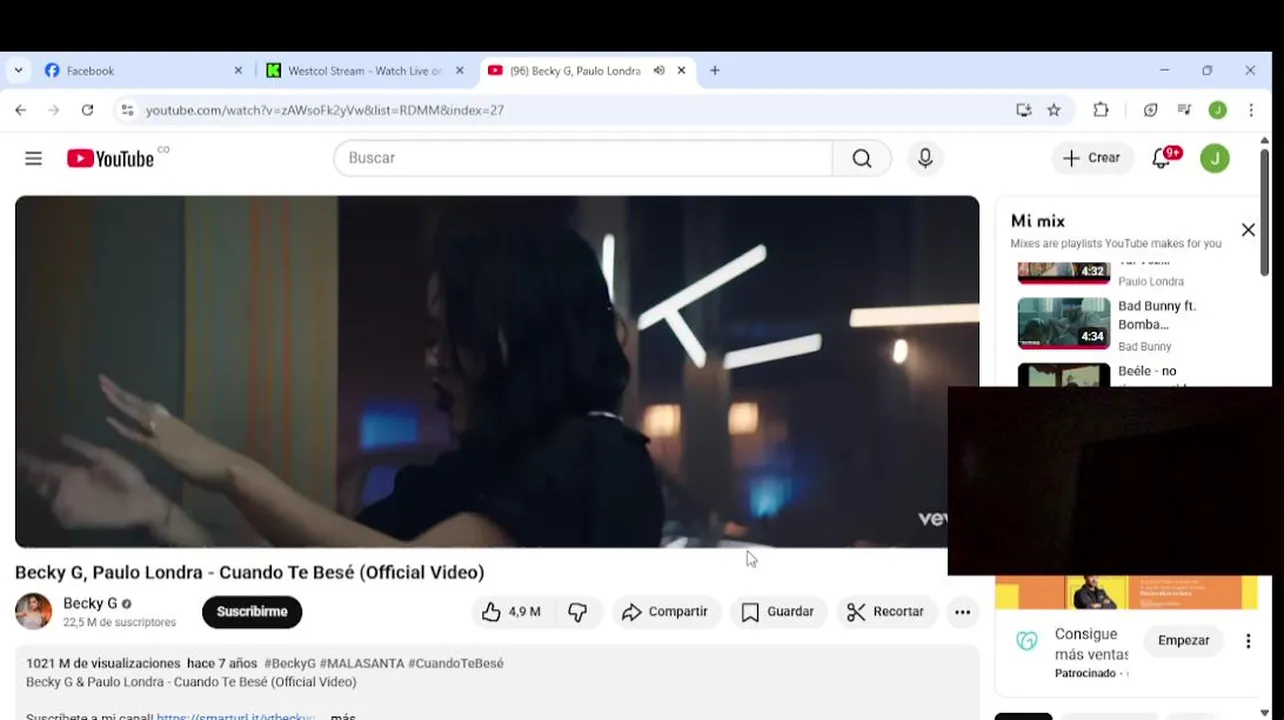The width and height of the screenshot is (1284, 720).
Task: Open more actions ellipsis under video
Action: click(x=963, y=612)
